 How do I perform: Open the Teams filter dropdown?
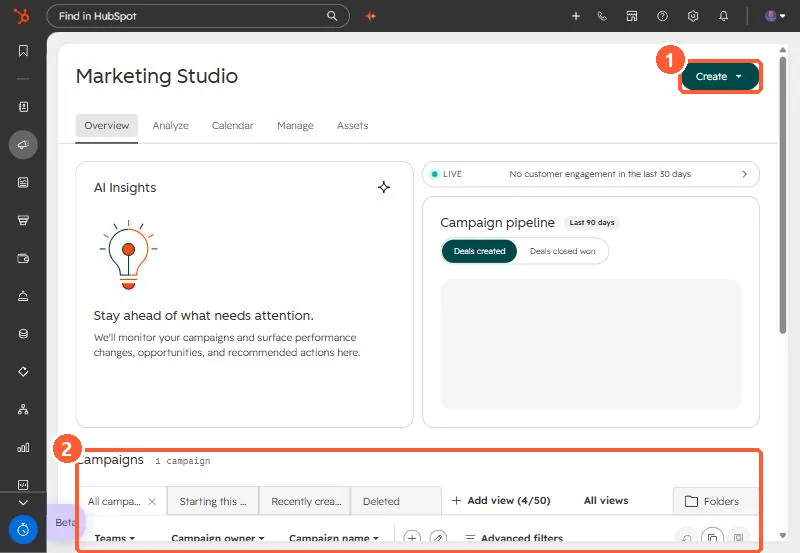(x=114, y=538)
